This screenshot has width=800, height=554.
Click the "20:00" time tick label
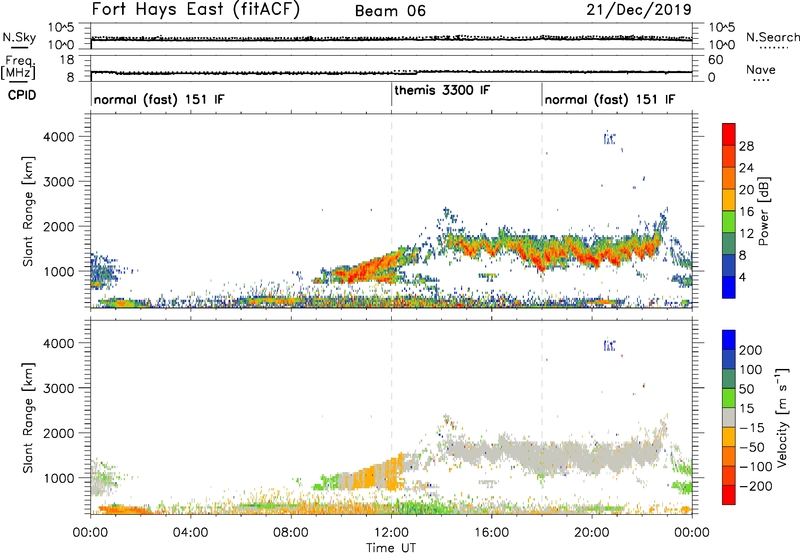coord(591,533)
